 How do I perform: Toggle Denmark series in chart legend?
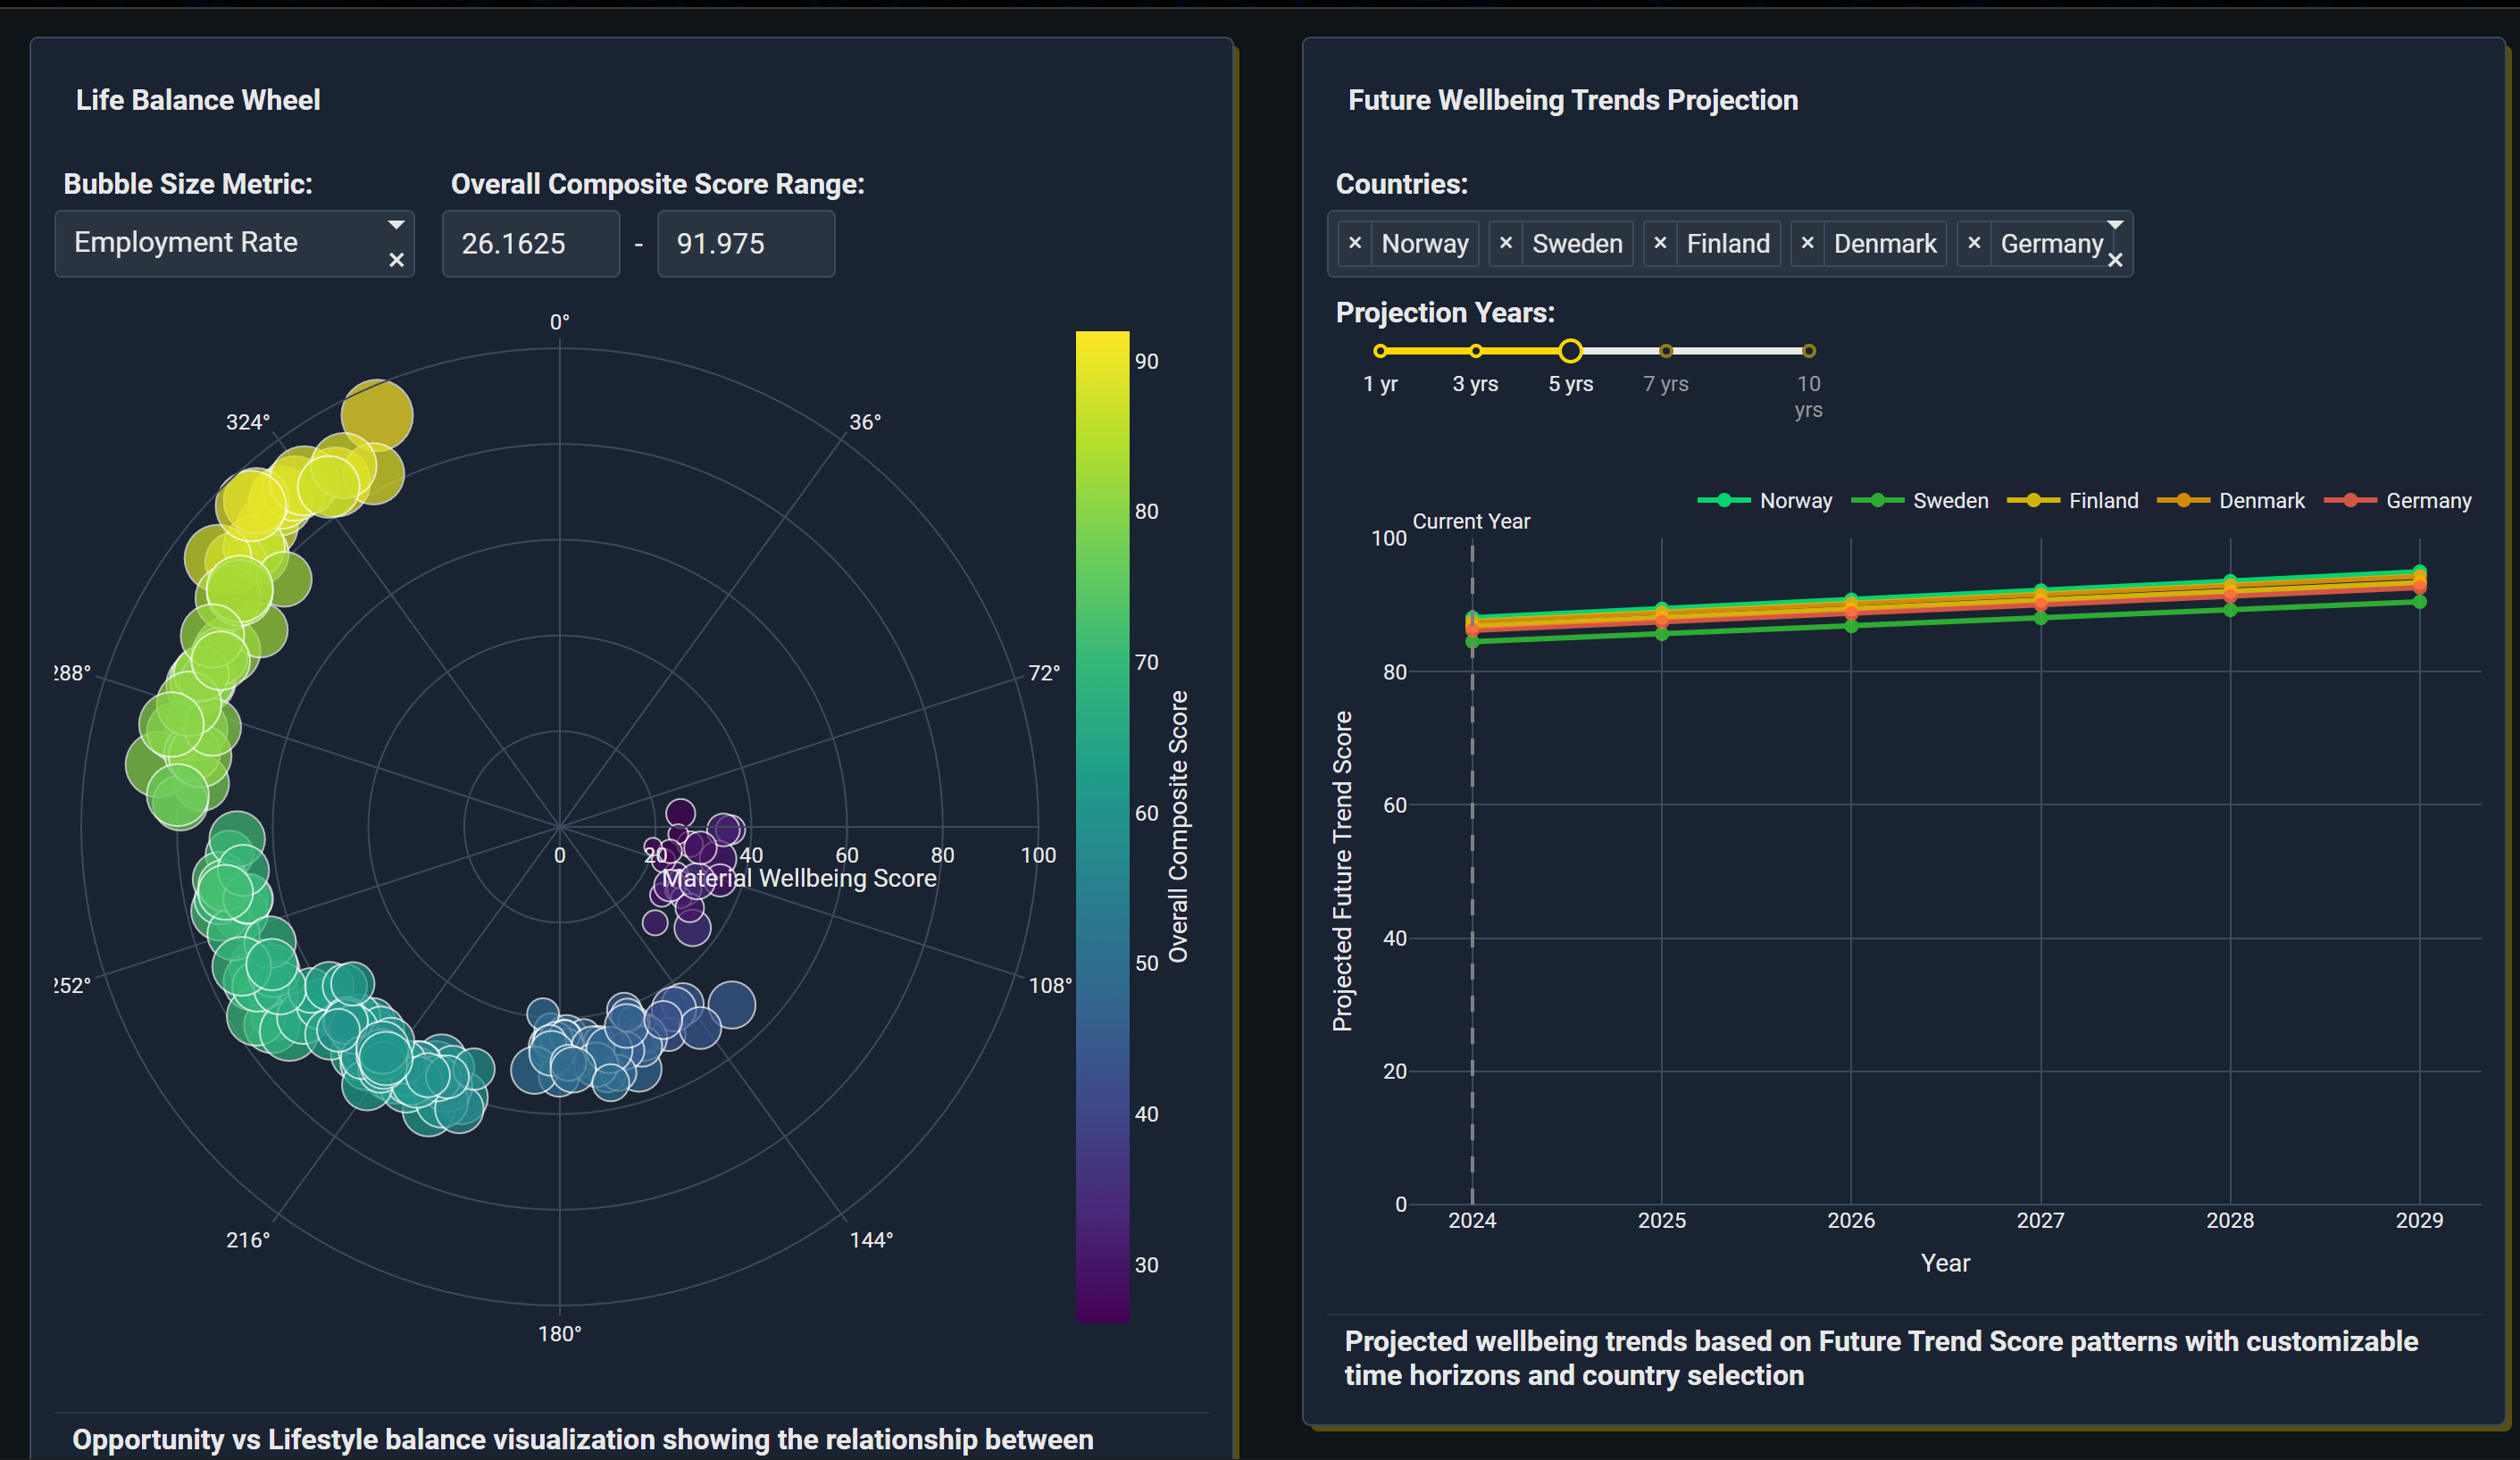click(x=2260, y=501)
